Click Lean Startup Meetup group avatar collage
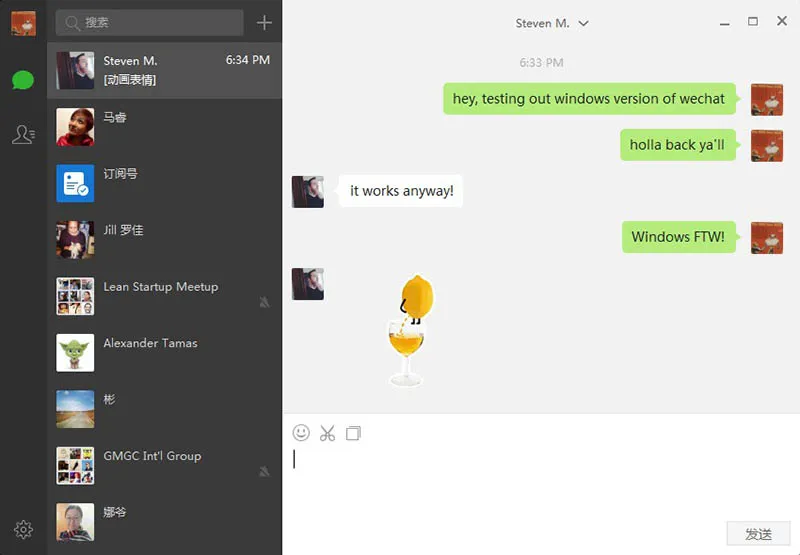The image size is (800, 555). [x=75, y=296]
